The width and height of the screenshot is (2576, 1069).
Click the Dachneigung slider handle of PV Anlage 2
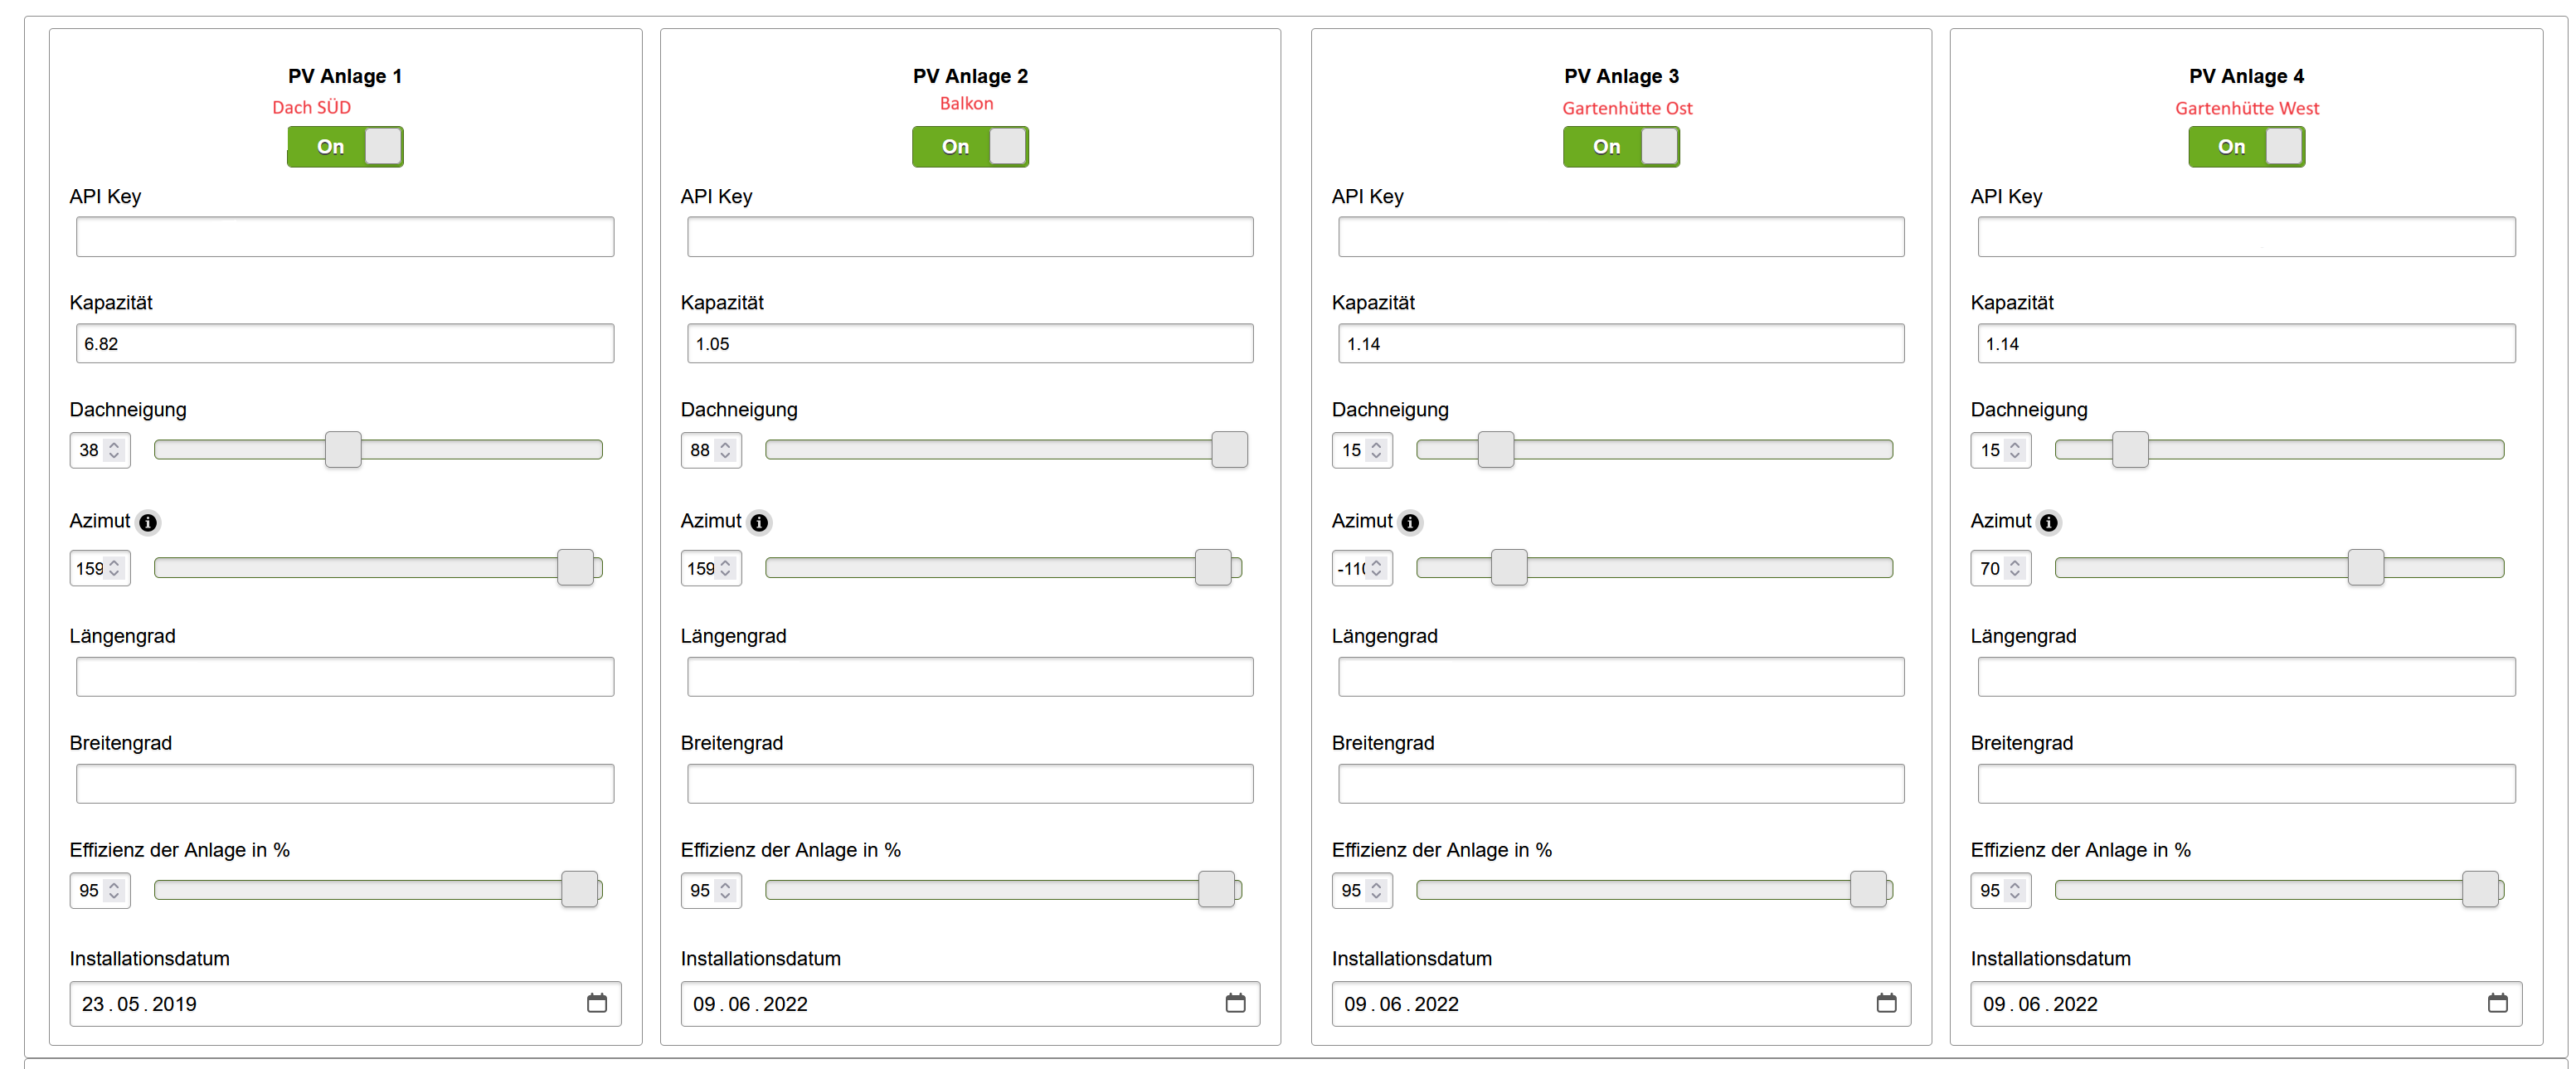1229,450
